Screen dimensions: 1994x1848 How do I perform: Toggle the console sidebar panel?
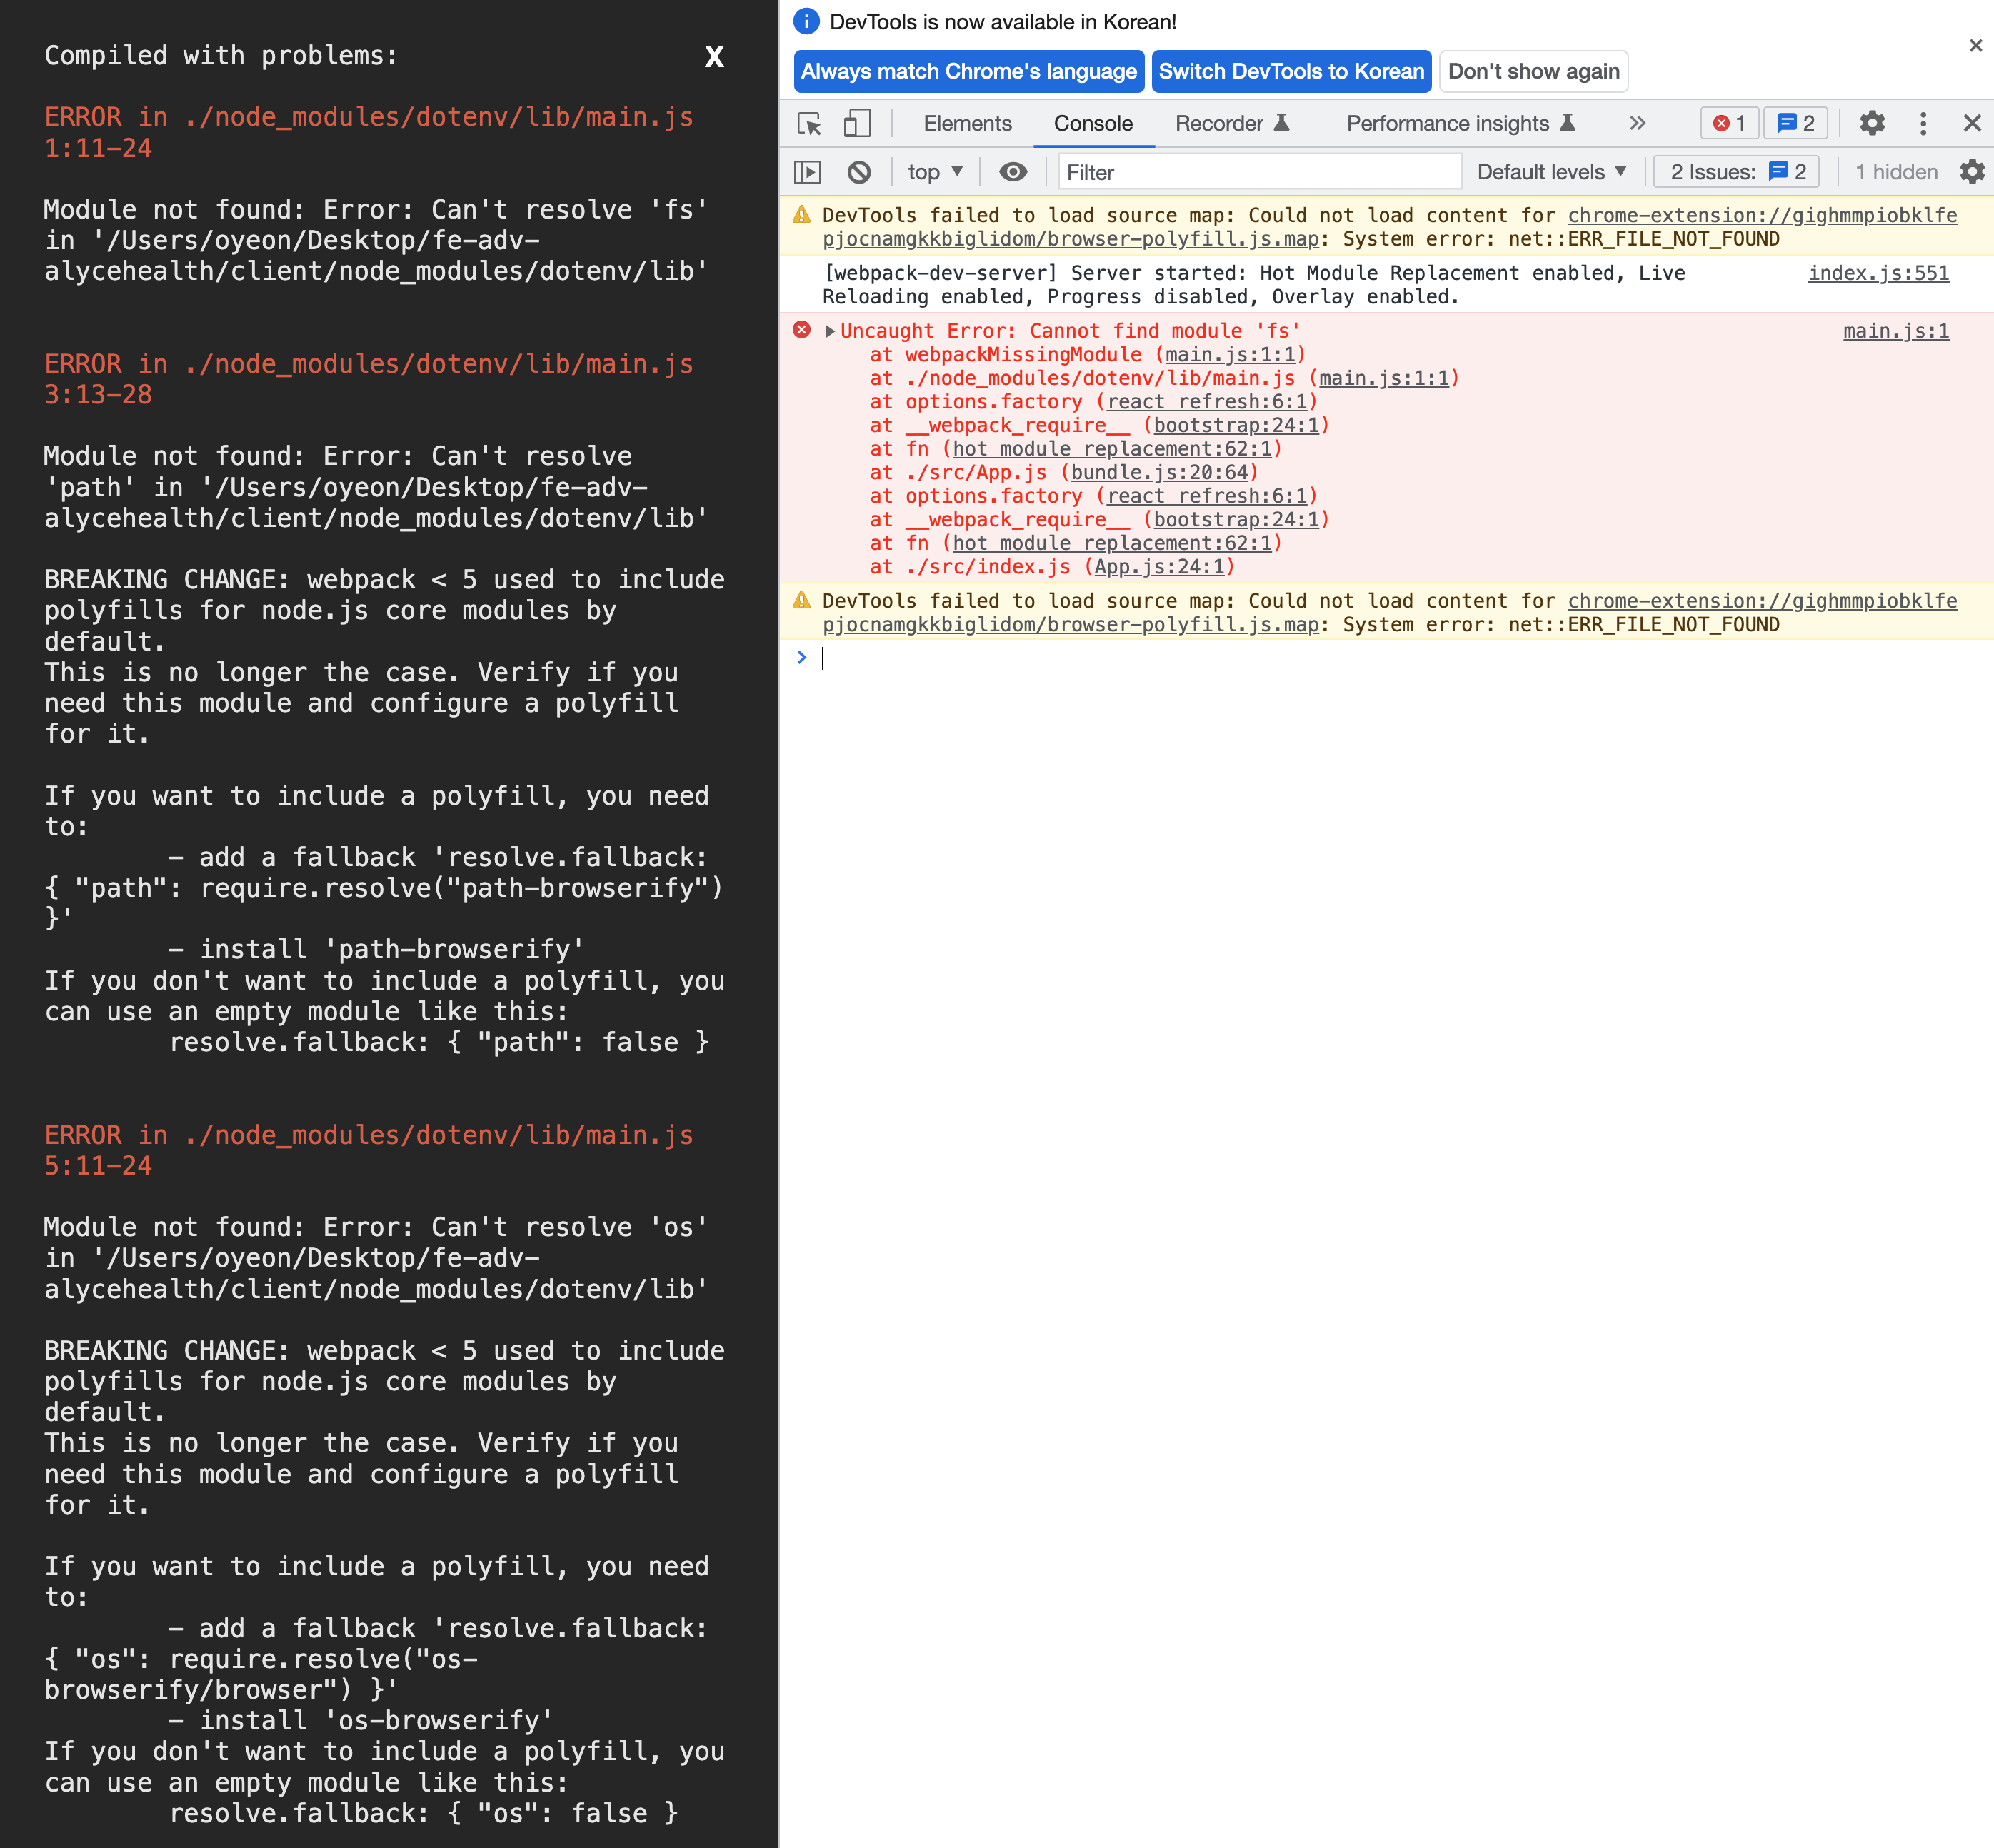808,172
